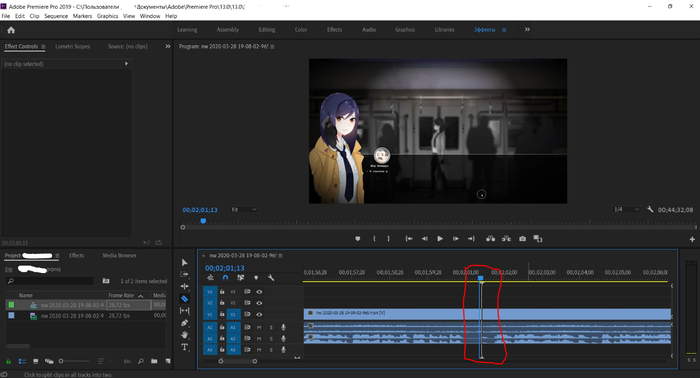This screenshot has width=700, height=378.
Task: Switch project panel to list view
Action: pos(22,361)
